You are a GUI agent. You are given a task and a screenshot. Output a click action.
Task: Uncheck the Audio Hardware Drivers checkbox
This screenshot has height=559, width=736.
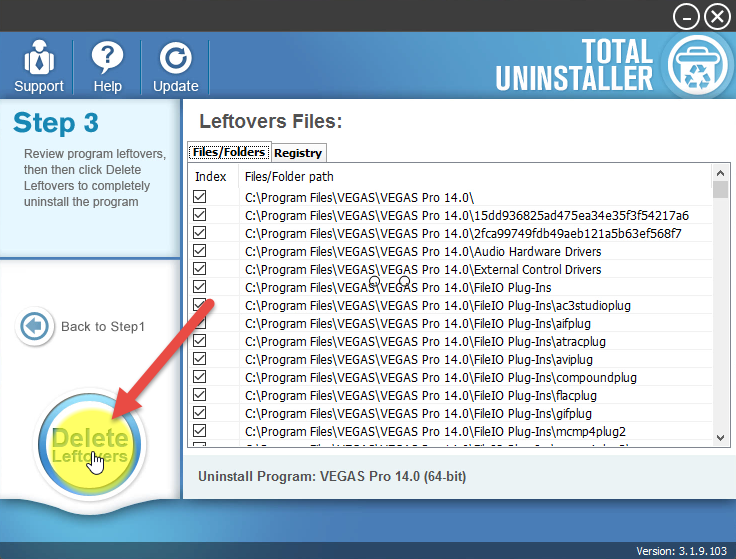(199, 251)
